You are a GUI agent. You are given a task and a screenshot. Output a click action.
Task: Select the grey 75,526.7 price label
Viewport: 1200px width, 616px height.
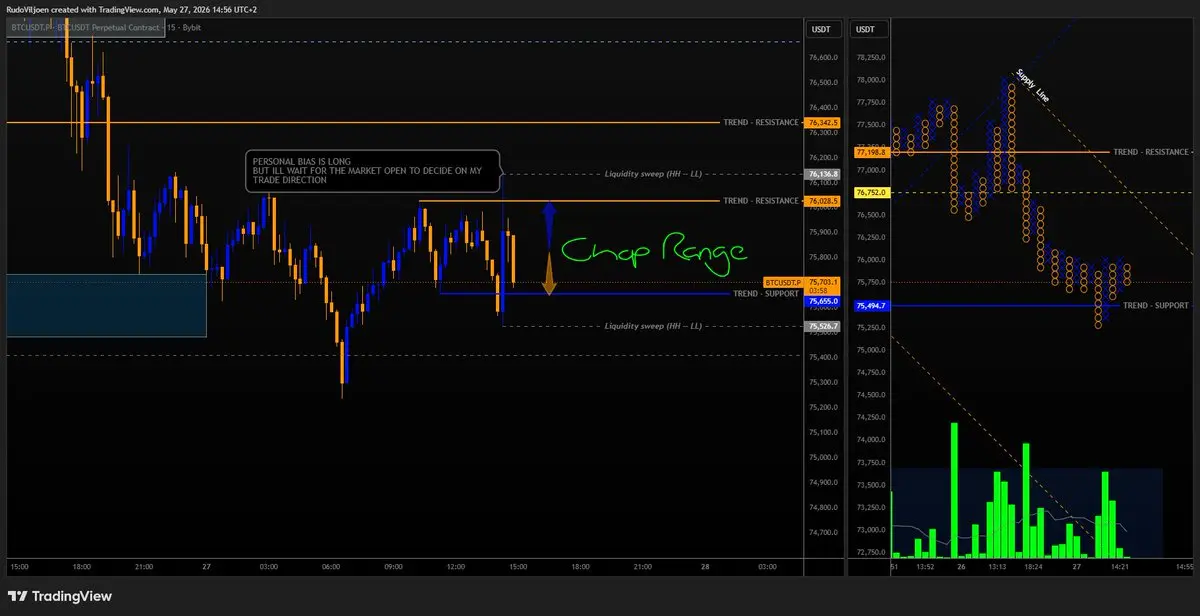[x=823, y=327]
